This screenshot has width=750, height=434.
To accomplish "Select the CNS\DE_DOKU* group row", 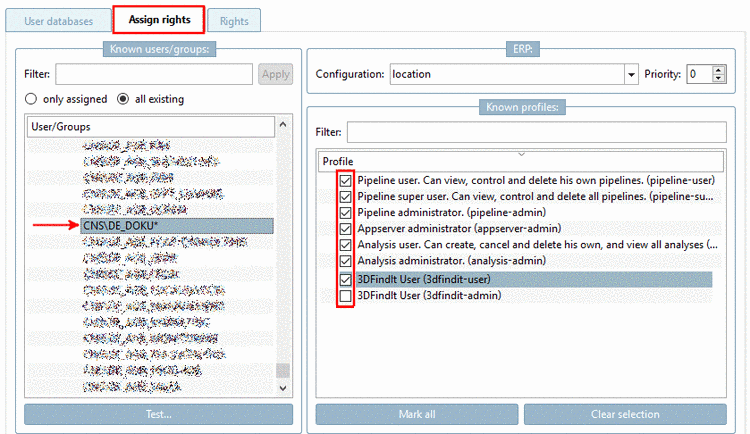I will 177,226.
